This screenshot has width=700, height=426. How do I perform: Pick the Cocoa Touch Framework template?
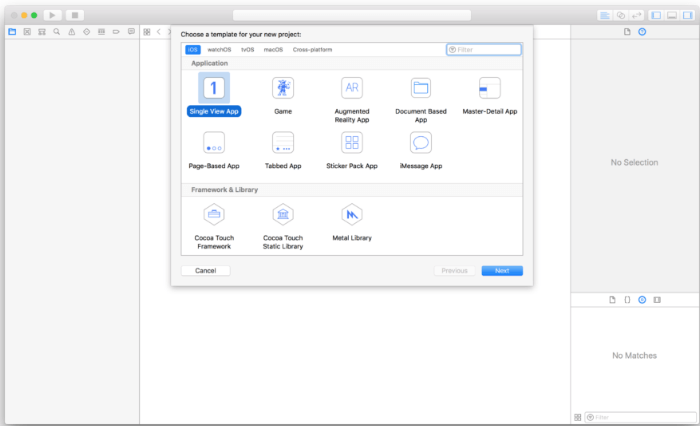(213, 215)
